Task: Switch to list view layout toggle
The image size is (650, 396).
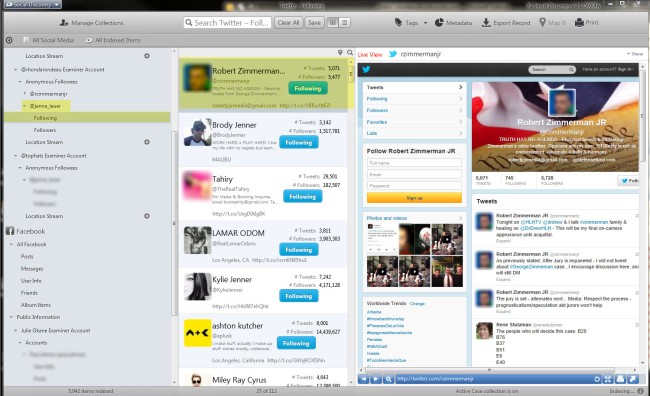Action: coord(344,22)
